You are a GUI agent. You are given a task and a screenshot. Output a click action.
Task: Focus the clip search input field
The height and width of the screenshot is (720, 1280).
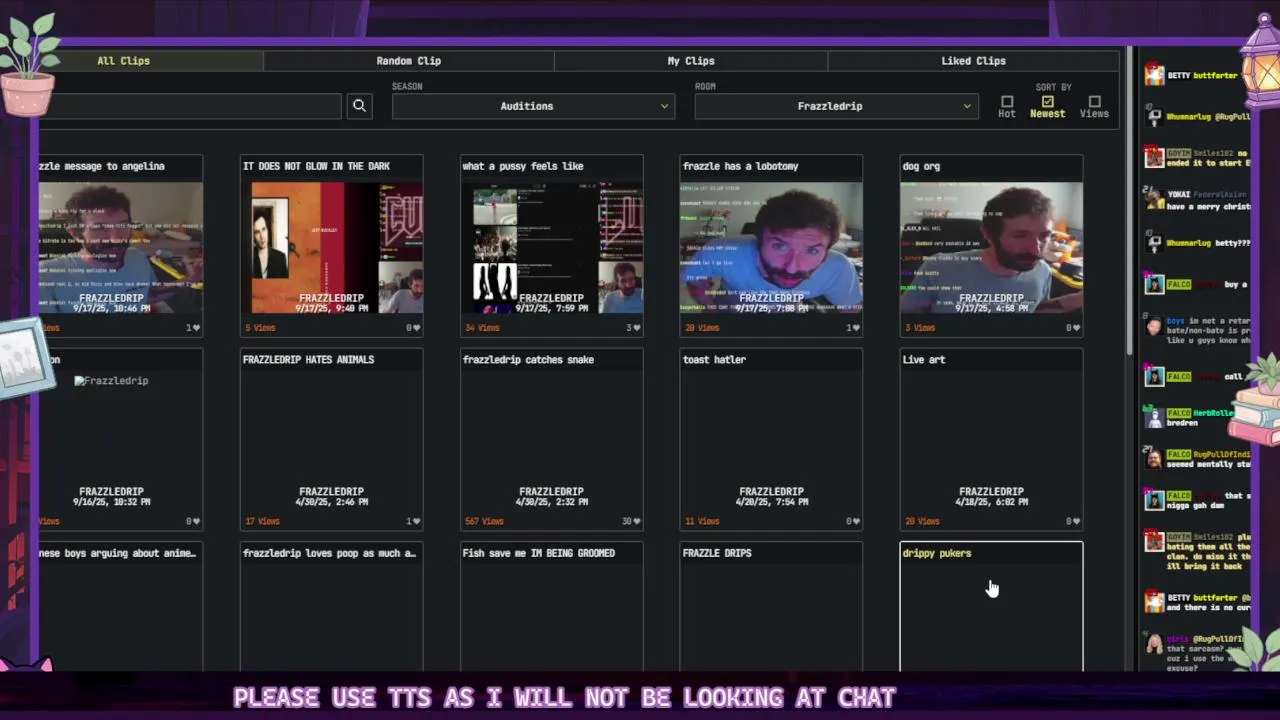190,106
